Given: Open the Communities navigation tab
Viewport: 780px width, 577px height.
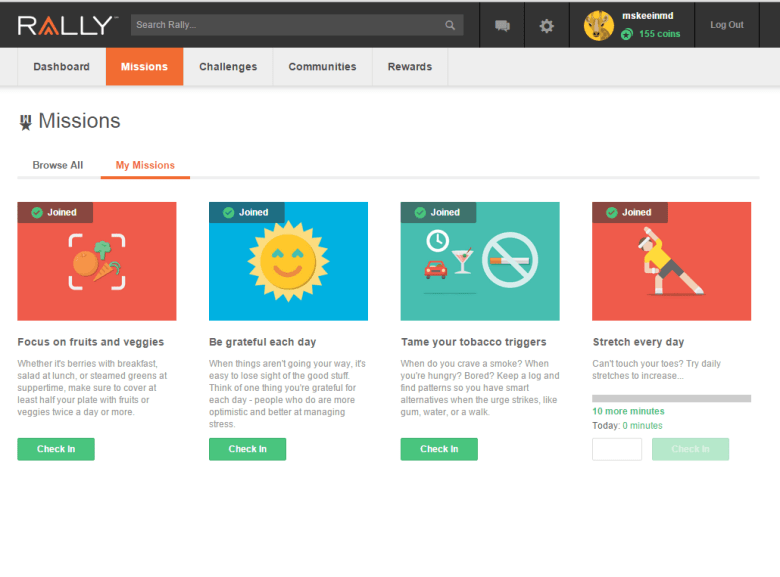Looking at the screenshot, I should tap(322, 67).
